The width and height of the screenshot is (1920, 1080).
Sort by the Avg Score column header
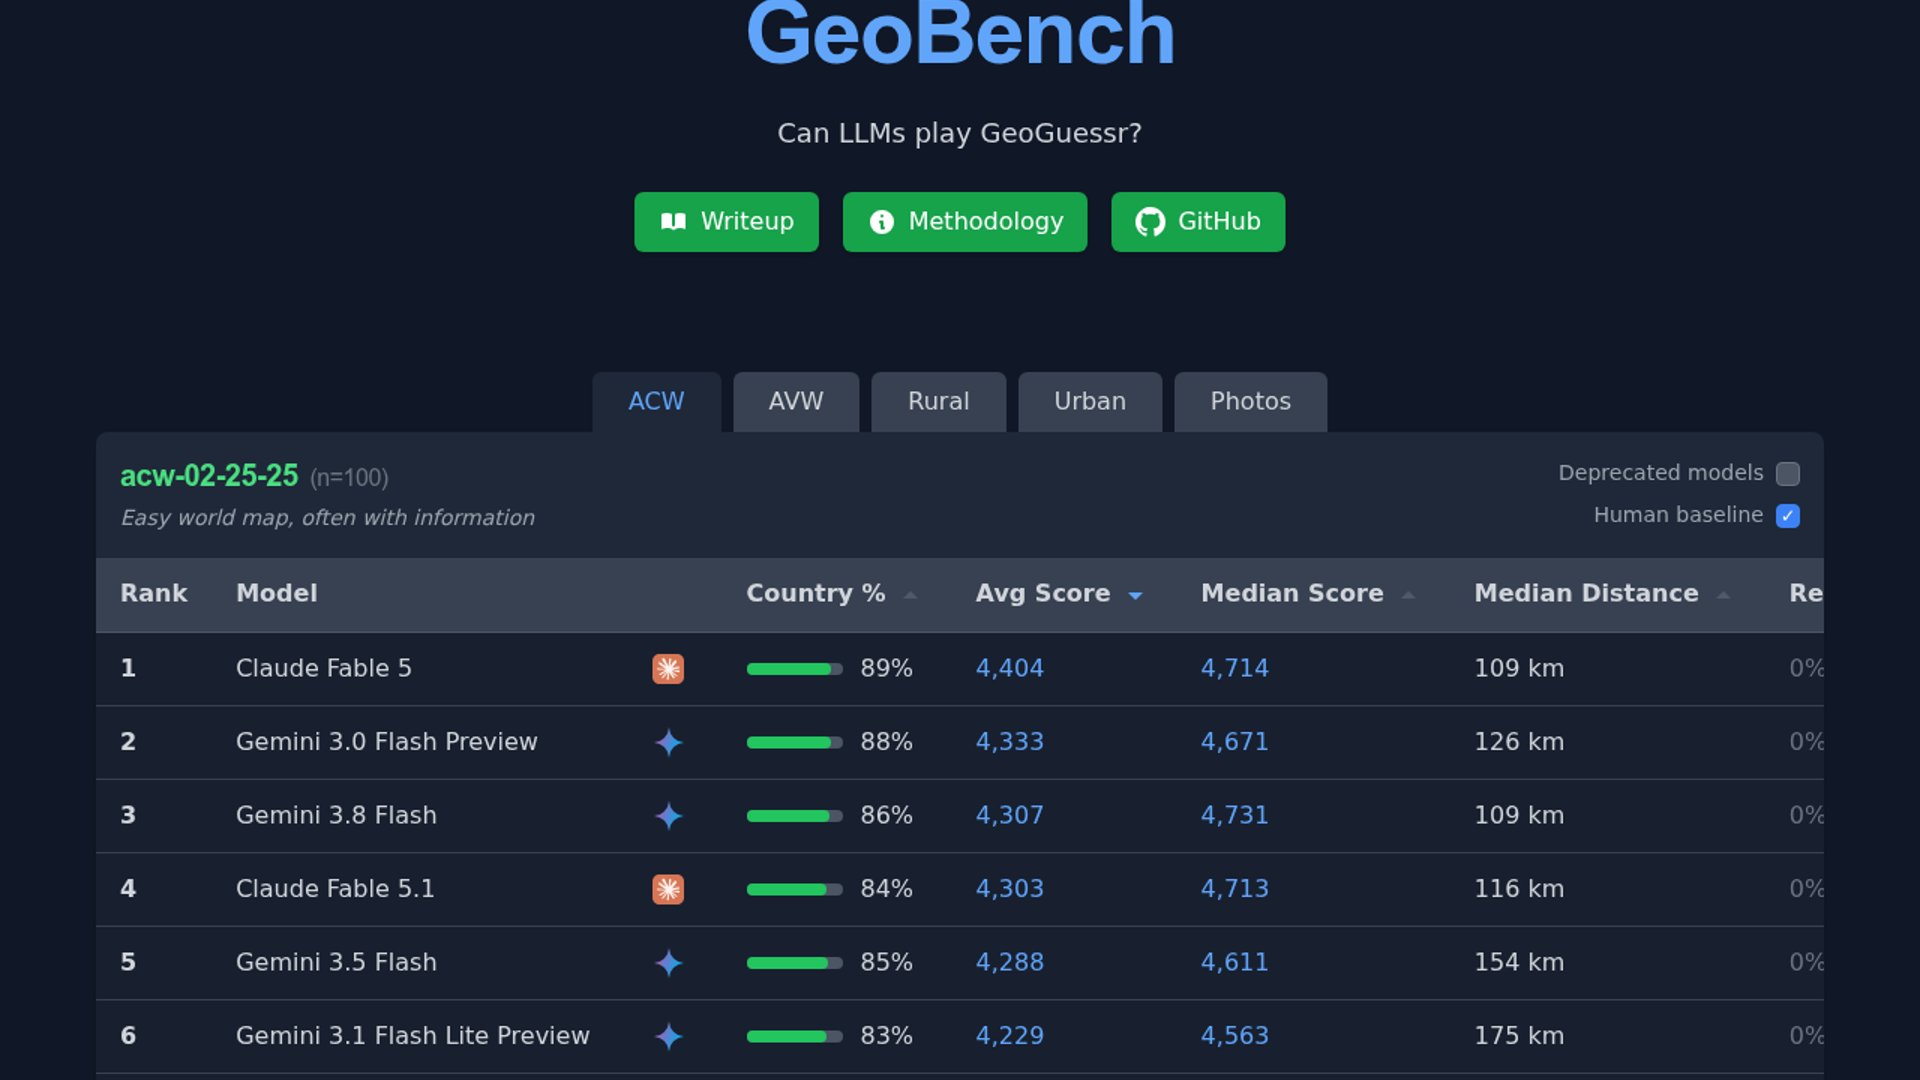coord(1058,594)
